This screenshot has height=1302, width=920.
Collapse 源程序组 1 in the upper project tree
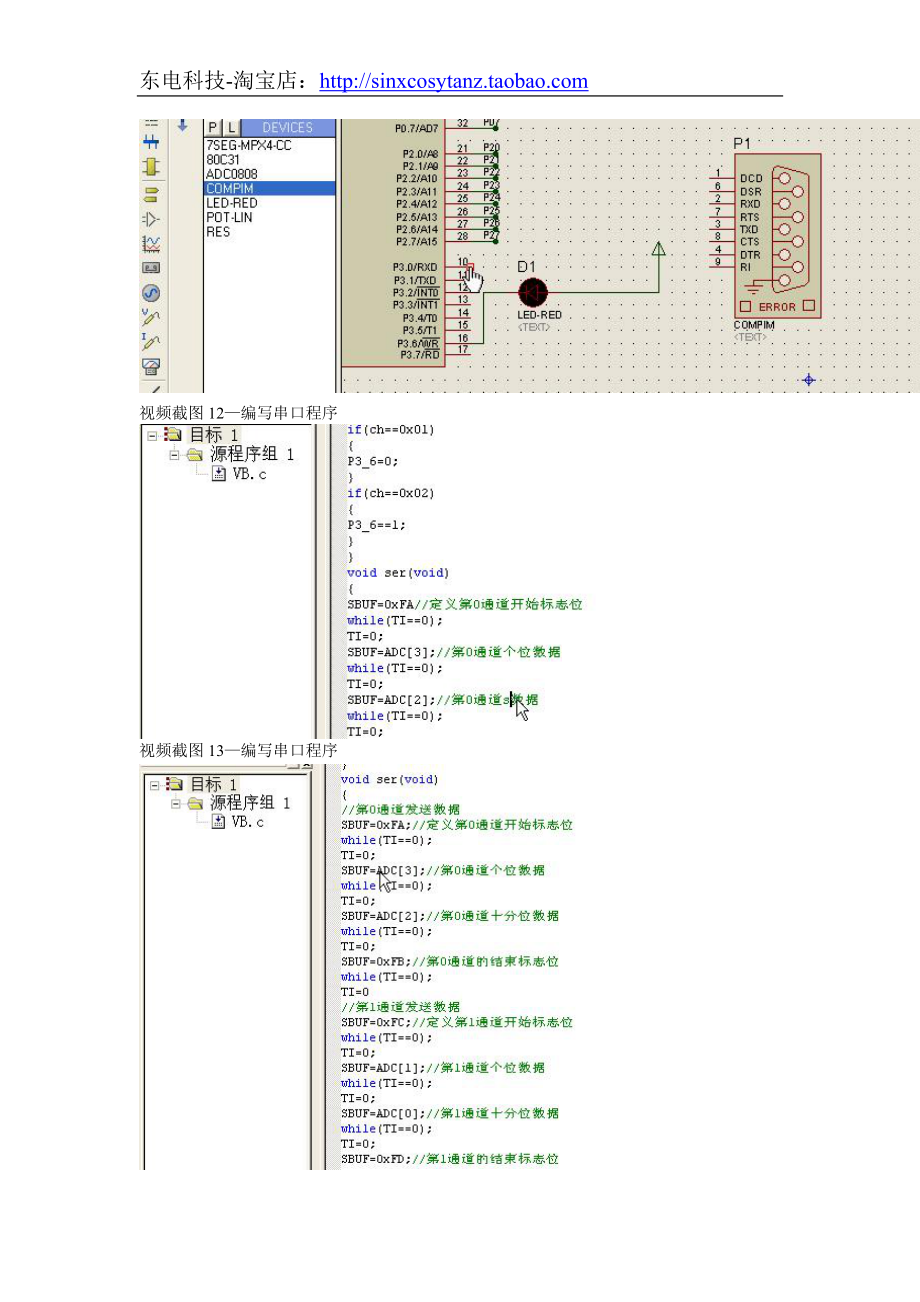point(175,454)
